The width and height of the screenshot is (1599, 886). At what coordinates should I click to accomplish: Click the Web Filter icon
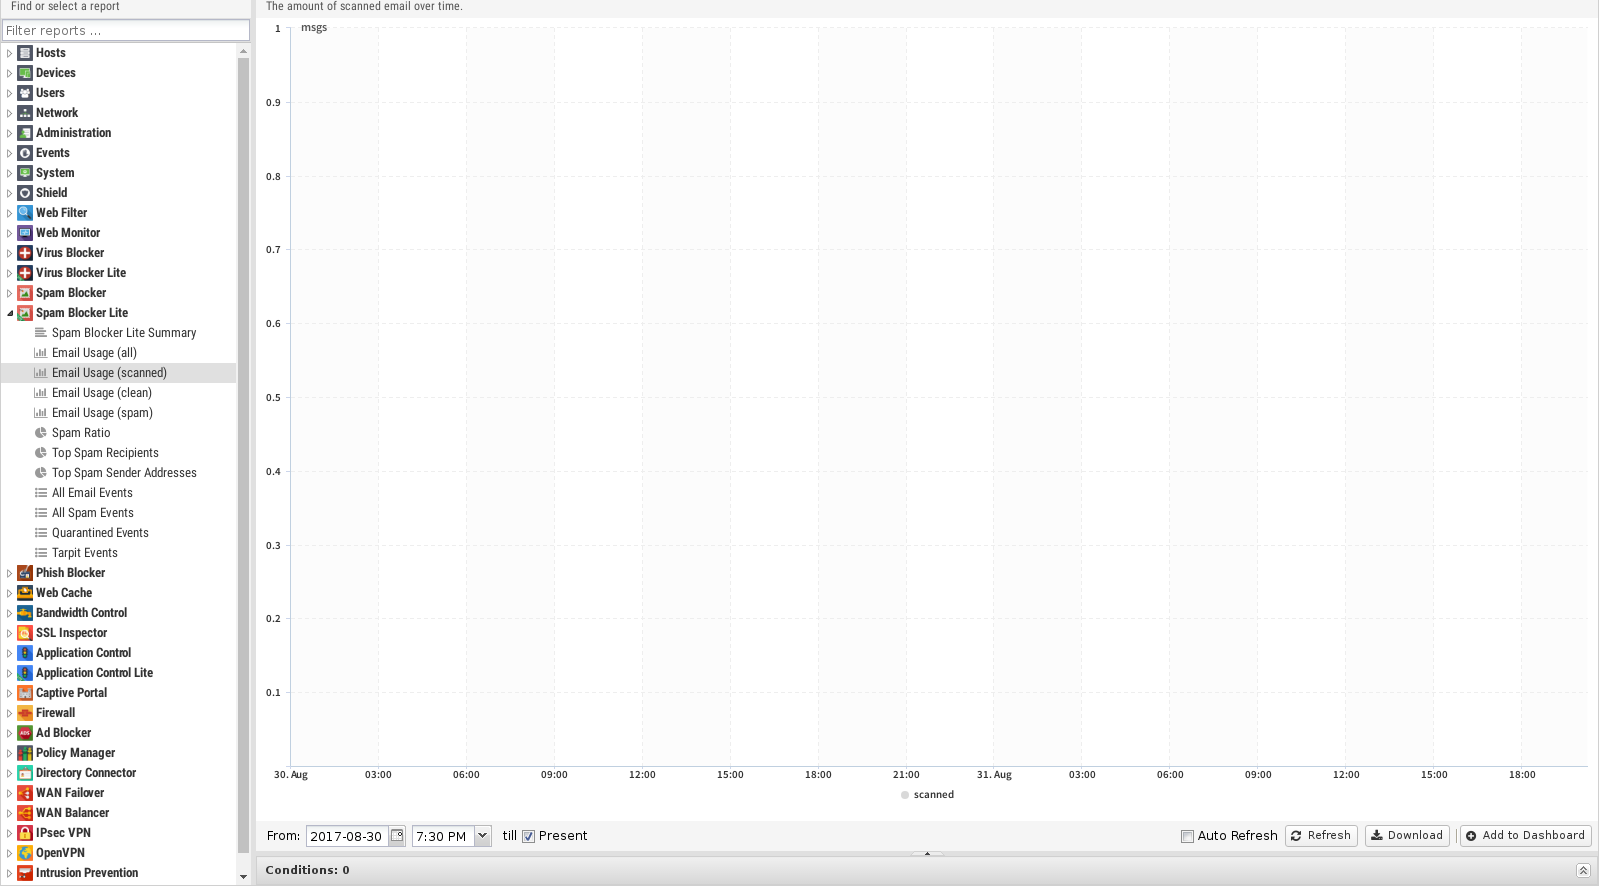coord(25,213)
